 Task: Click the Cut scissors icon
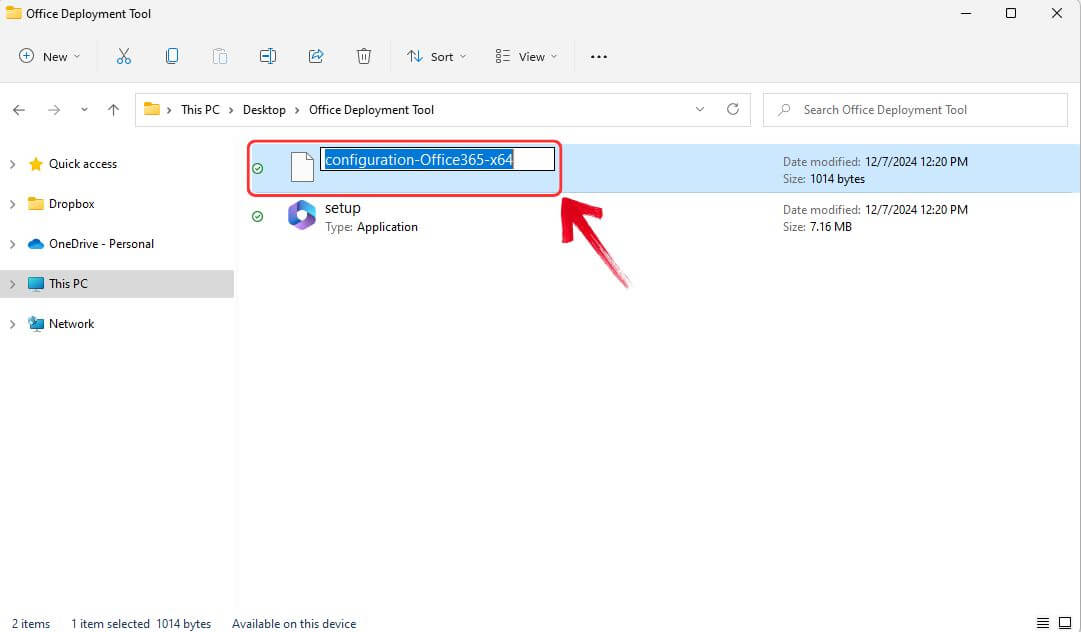click(x=123, y=57)
